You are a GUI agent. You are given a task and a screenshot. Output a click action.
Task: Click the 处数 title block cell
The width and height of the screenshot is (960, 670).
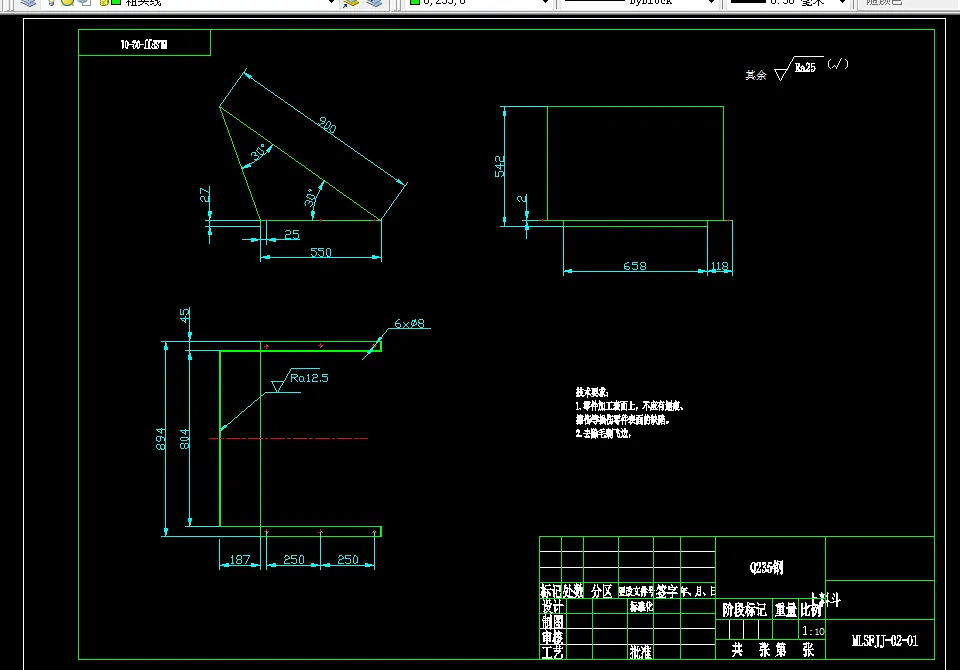coord(573,591)
